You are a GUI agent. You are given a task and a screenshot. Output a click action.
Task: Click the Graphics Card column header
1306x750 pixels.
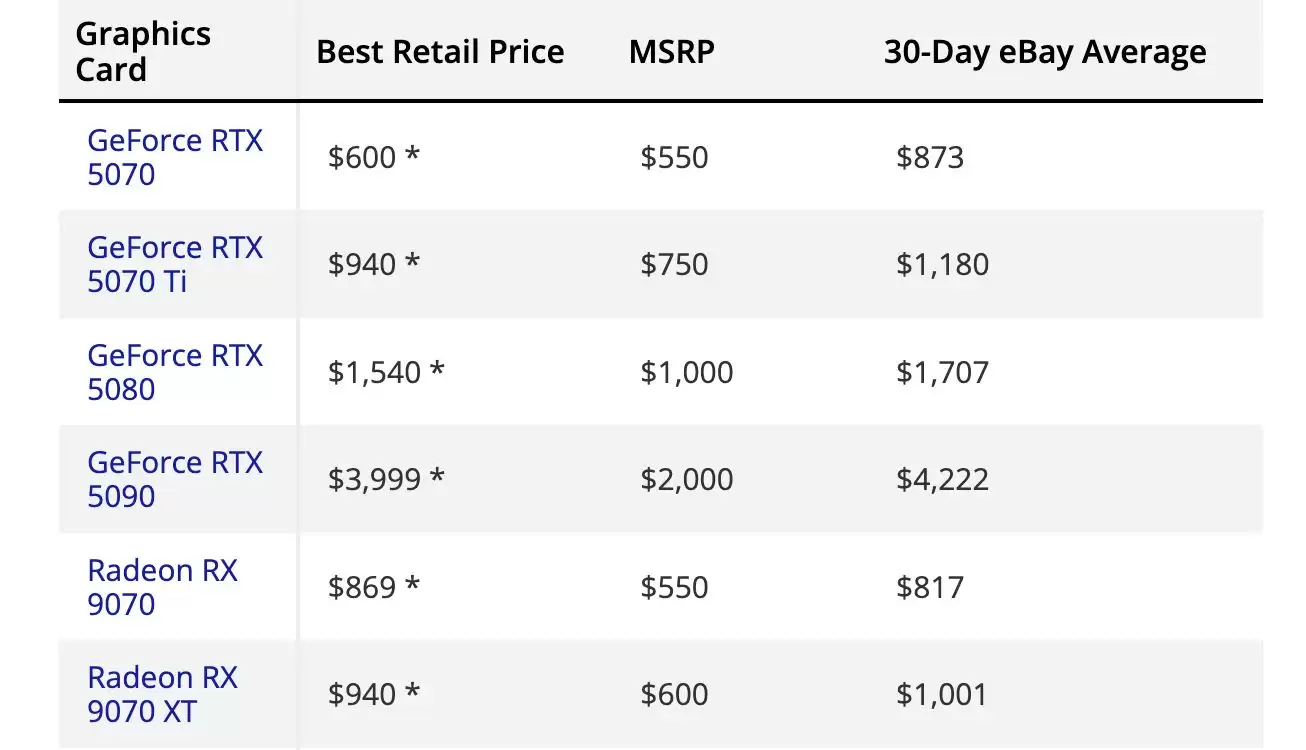(x=143, y=52)
